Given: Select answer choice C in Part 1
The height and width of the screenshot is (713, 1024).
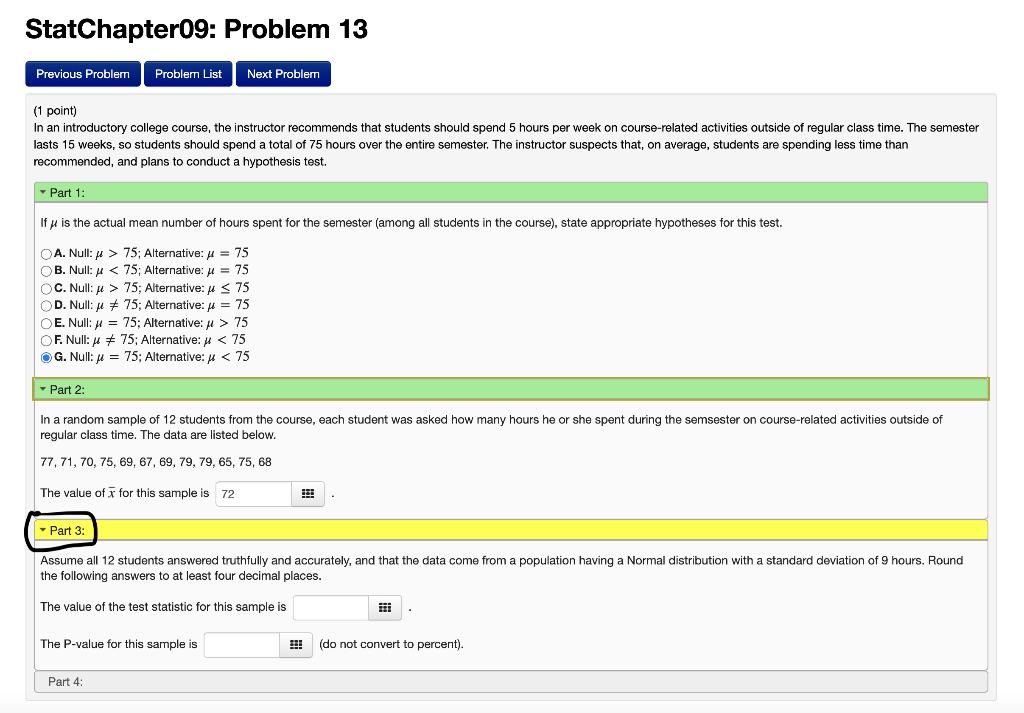Looking at the screenshot, I should [45, 287].
